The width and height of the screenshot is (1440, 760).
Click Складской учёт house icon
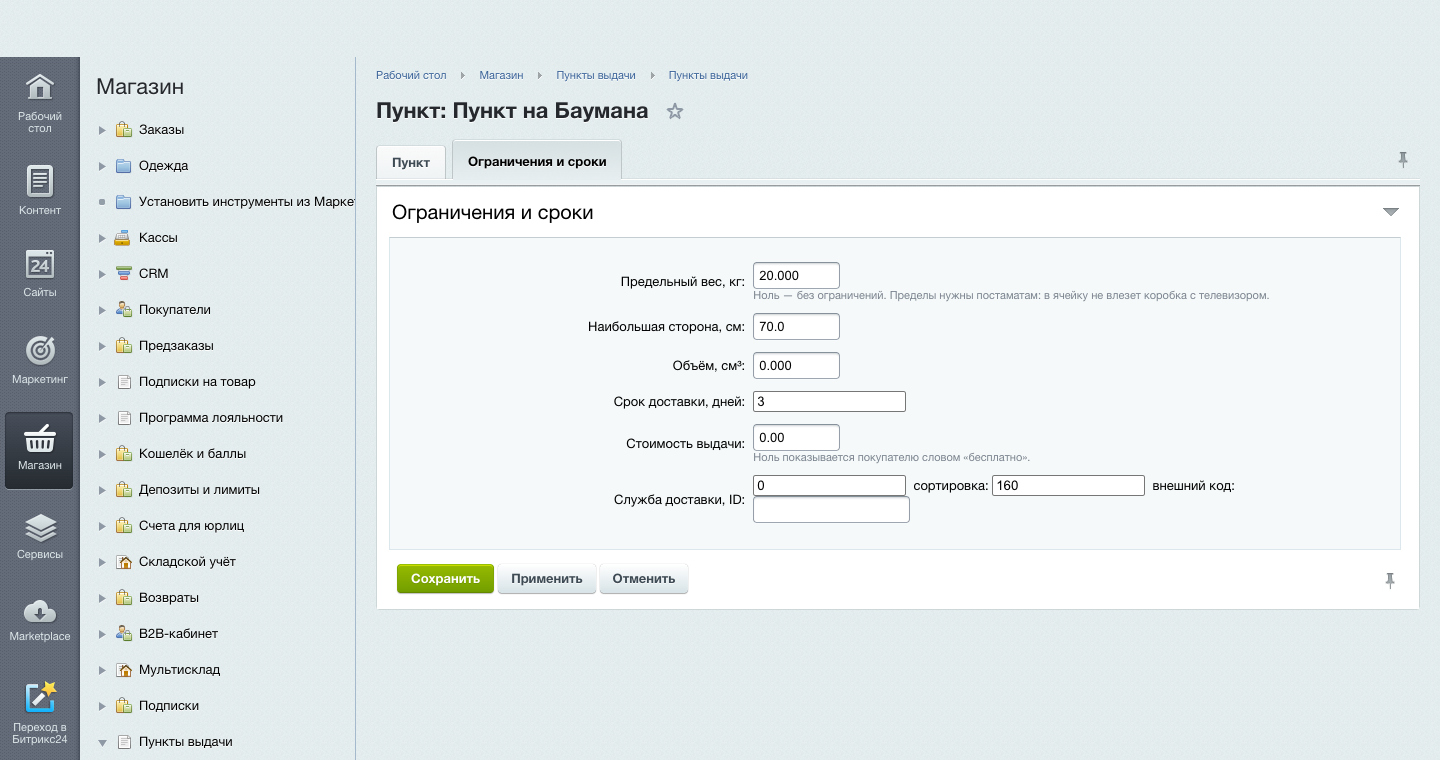(x=123, y=562)
